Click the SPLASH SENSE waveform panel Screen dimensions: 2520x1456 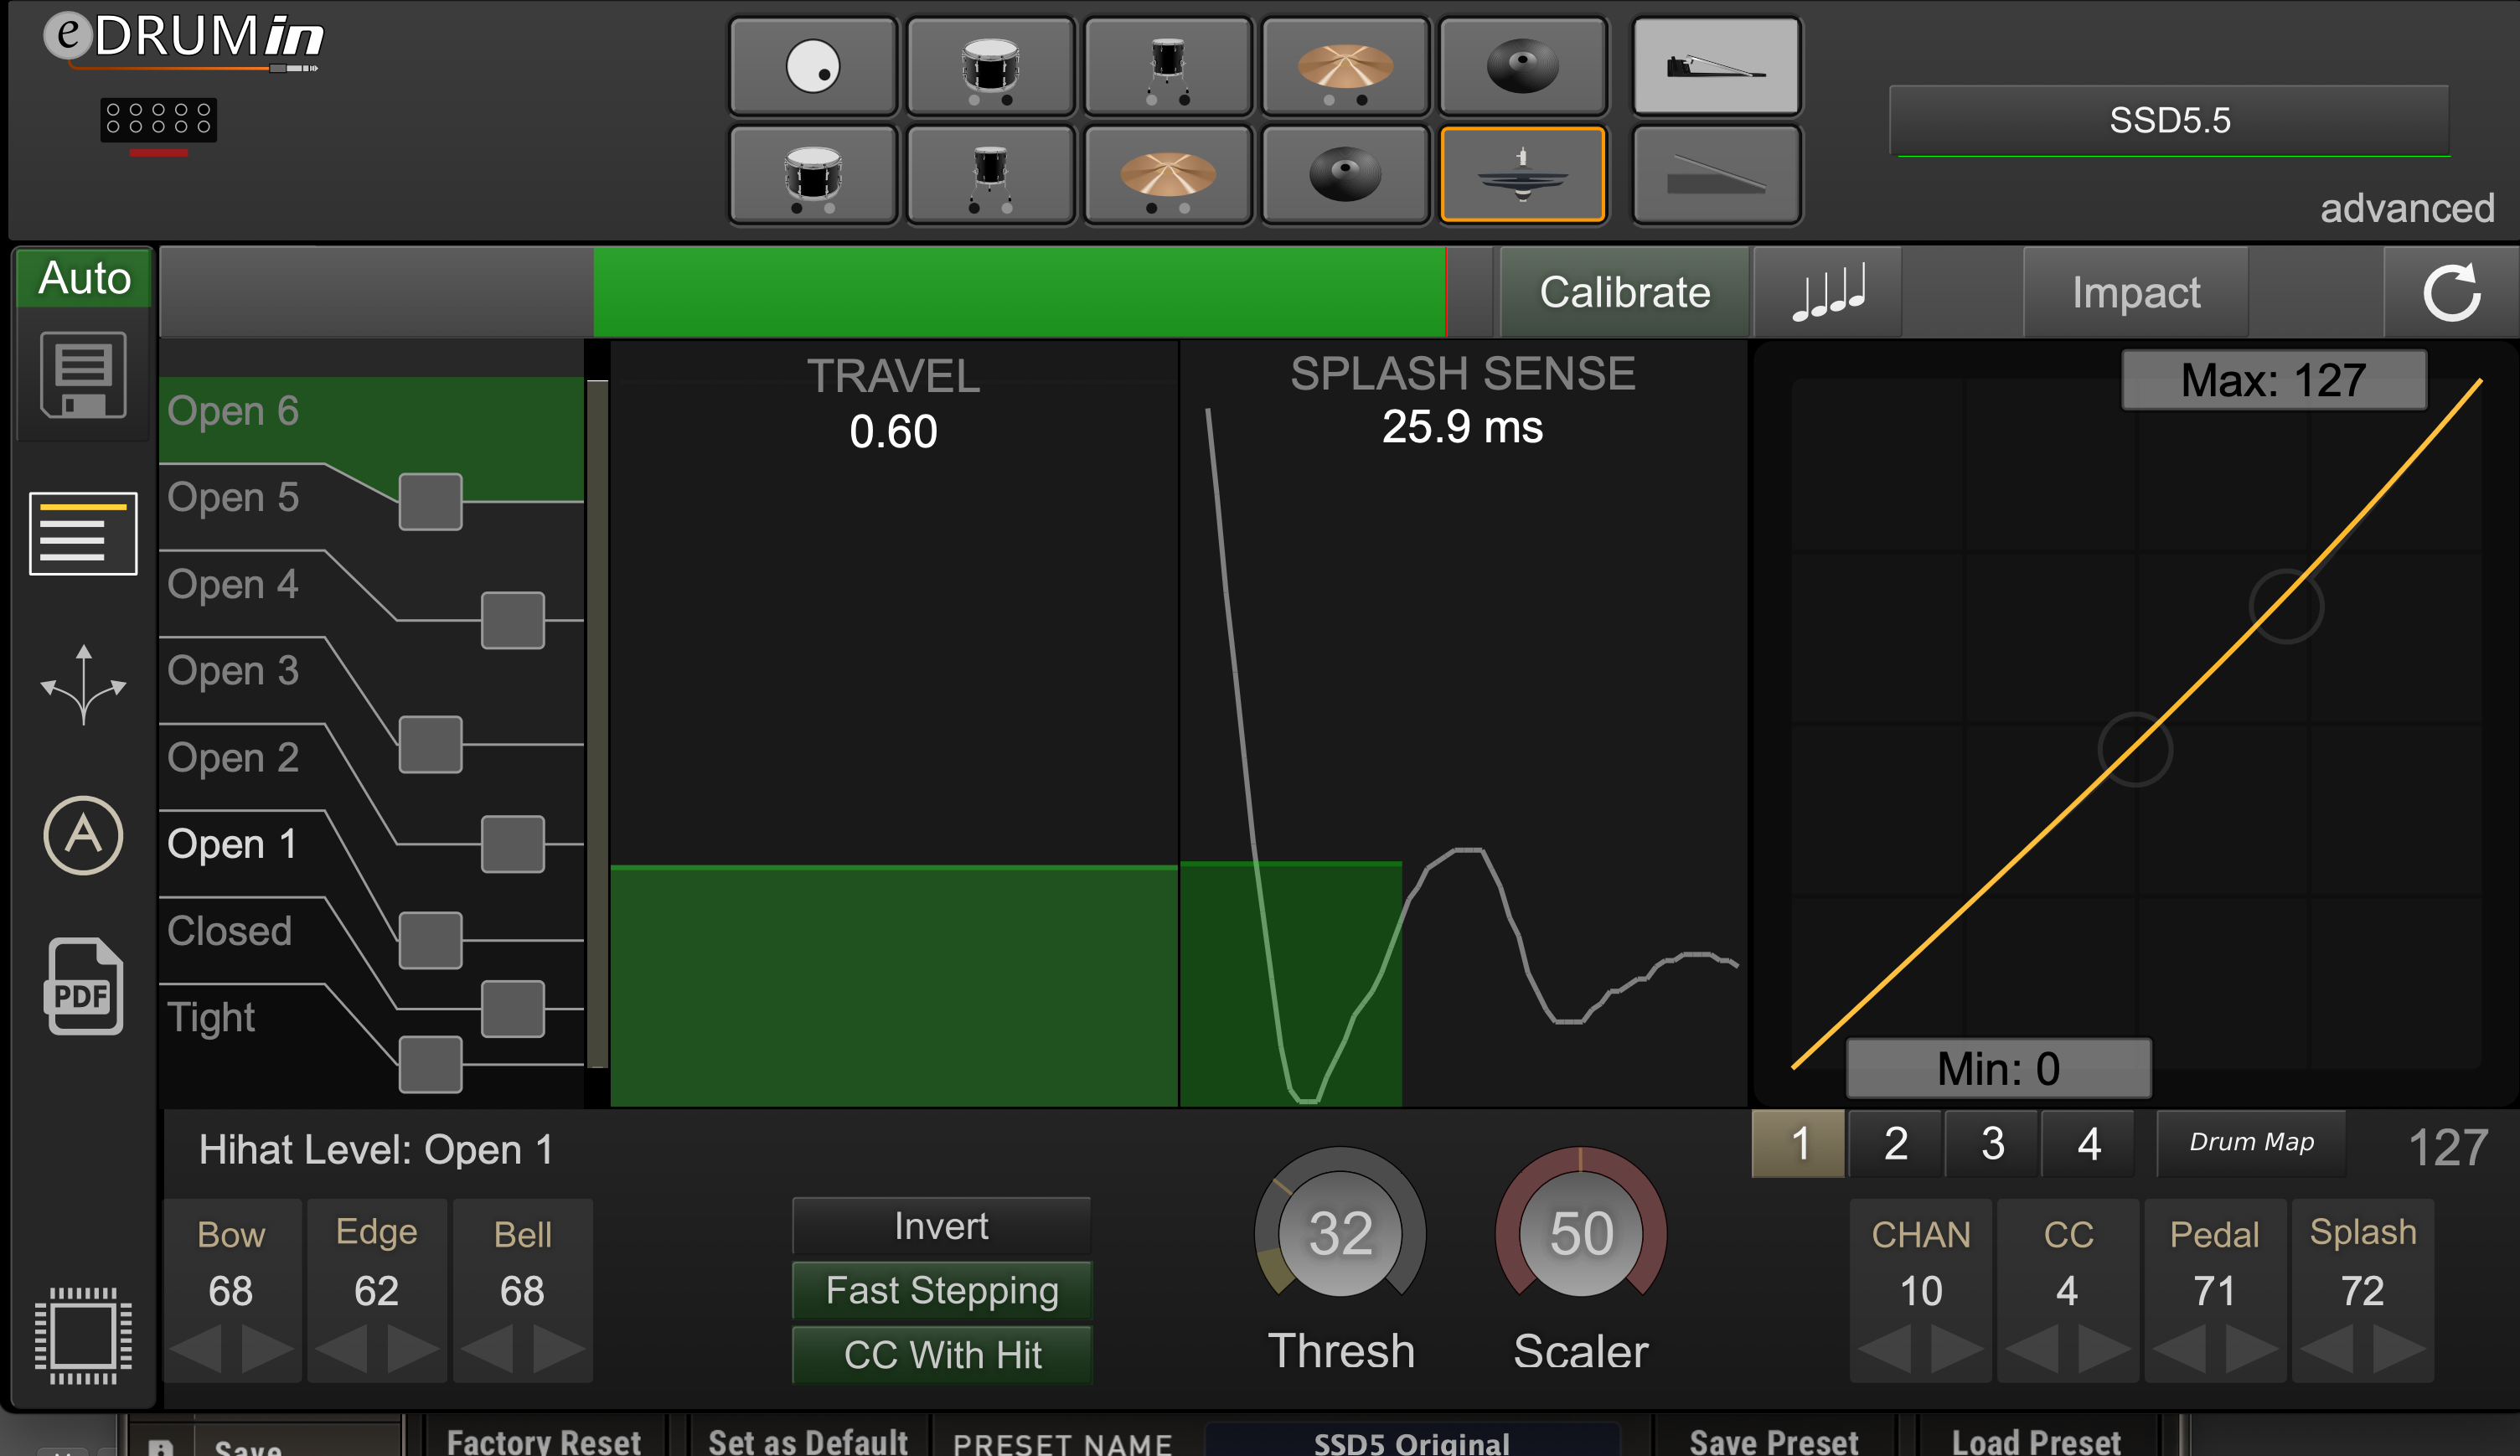[1463, 724]
